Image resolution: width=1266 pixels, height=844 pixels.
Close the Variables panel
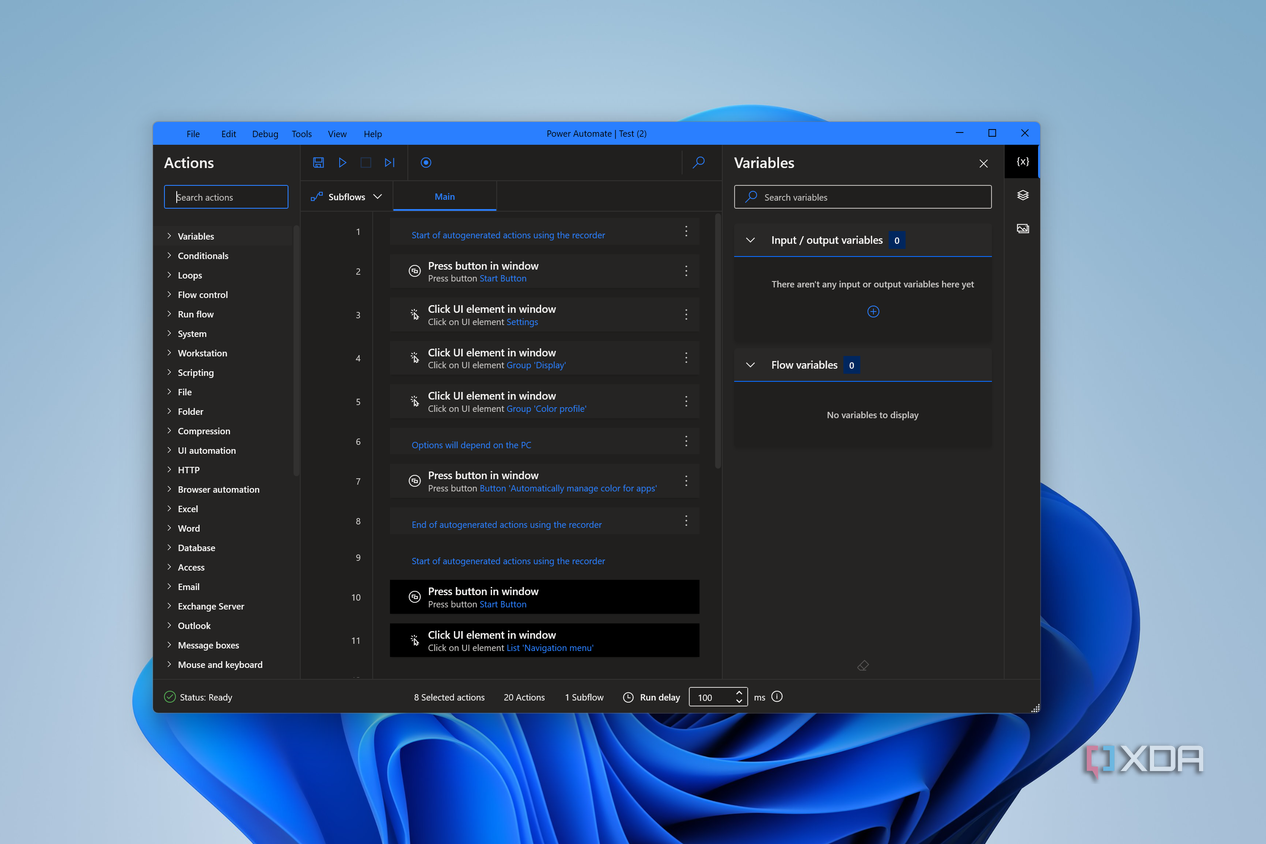point(983,163)
